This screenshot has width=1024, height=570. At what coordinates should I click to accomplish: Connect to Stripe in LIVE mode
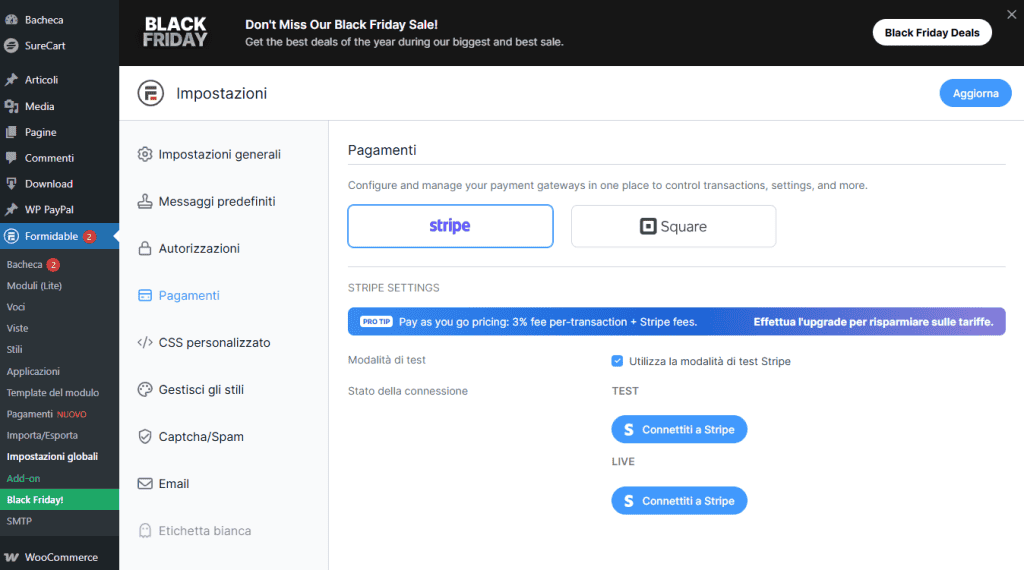[x=679, y=501]
